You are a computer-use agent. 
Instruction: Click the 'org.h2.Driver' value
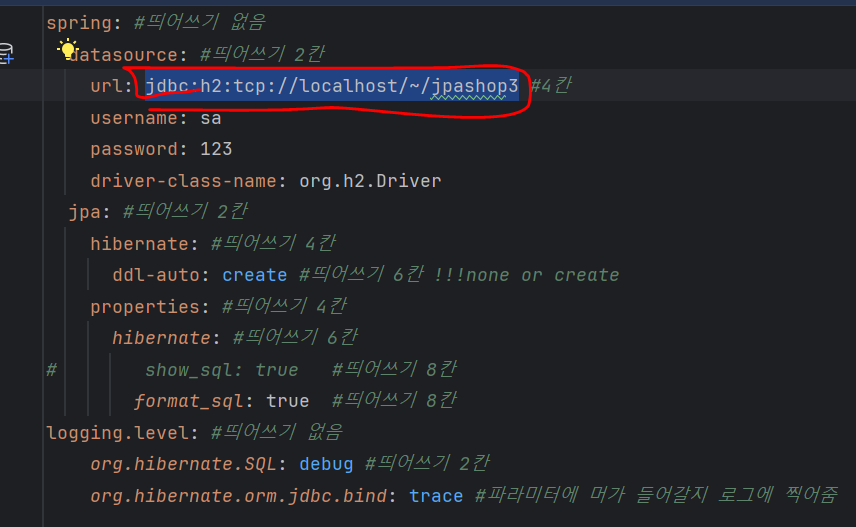point(370,181)
